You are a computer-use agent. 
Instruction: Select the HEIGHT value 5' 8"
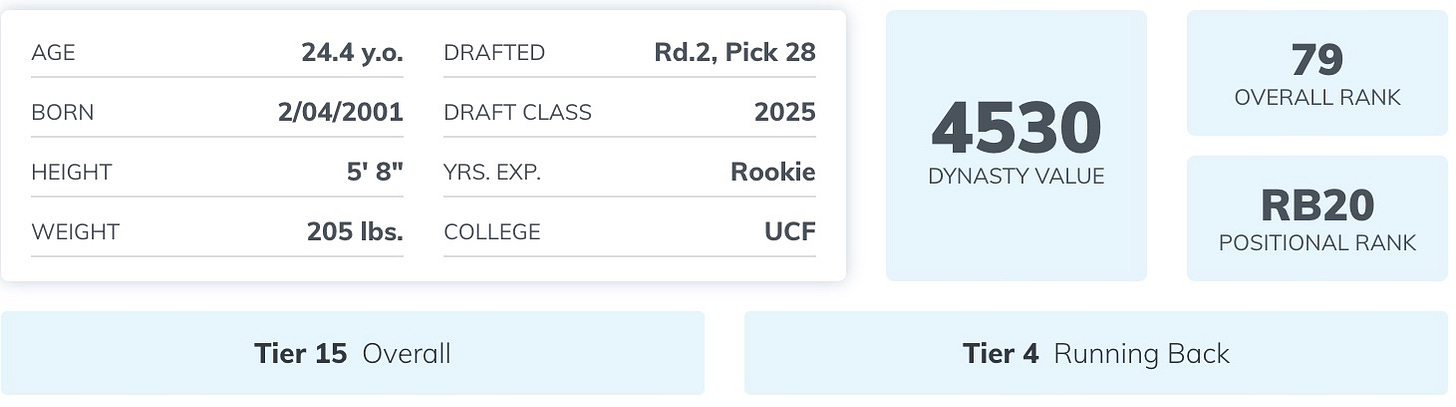click(x=375, y=172)
